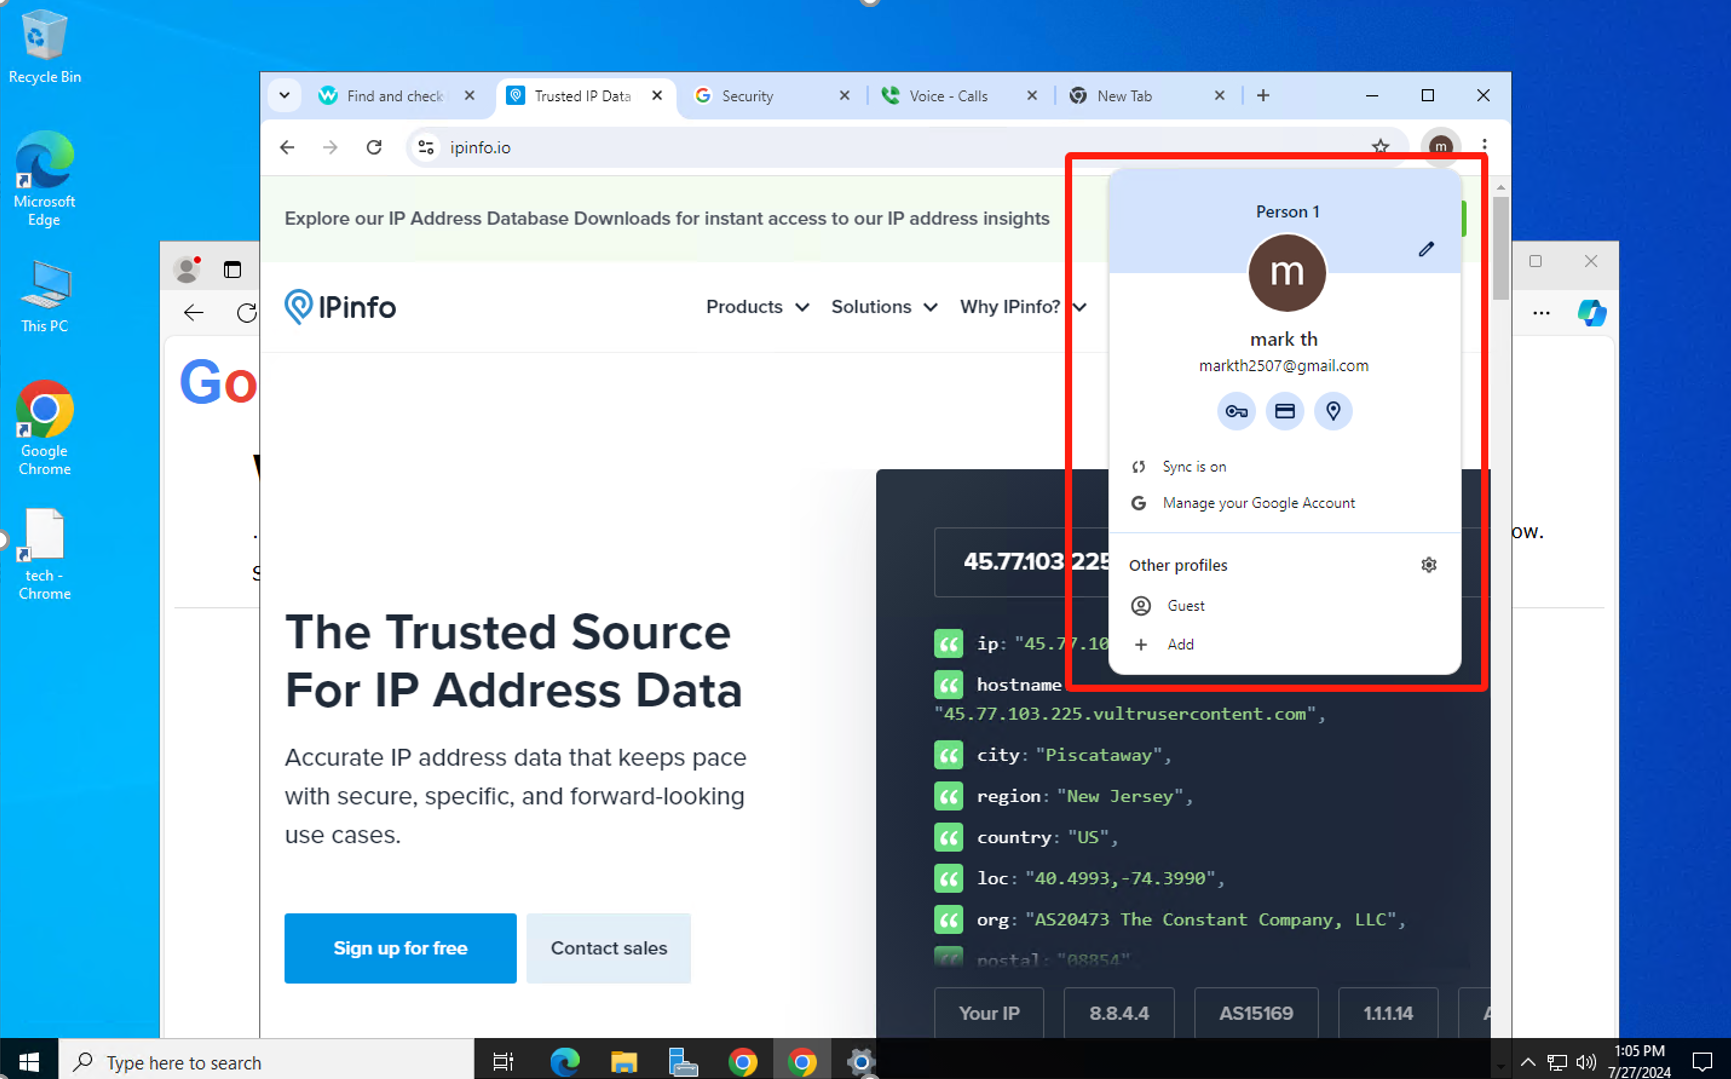
Task: Open manage profiles gear icon
Action: point(1429,565)
